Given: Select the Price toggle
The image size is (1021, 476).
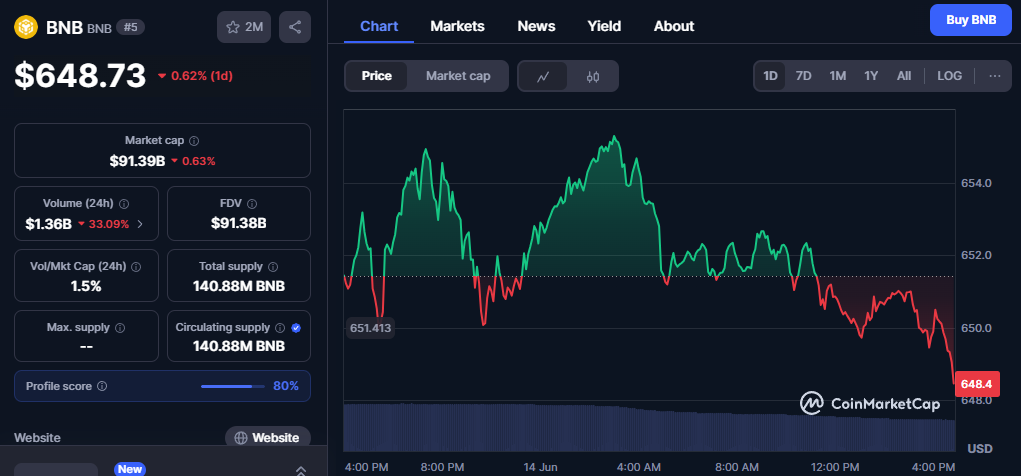Looking at the screenshot, I should [x=376, y=76].
